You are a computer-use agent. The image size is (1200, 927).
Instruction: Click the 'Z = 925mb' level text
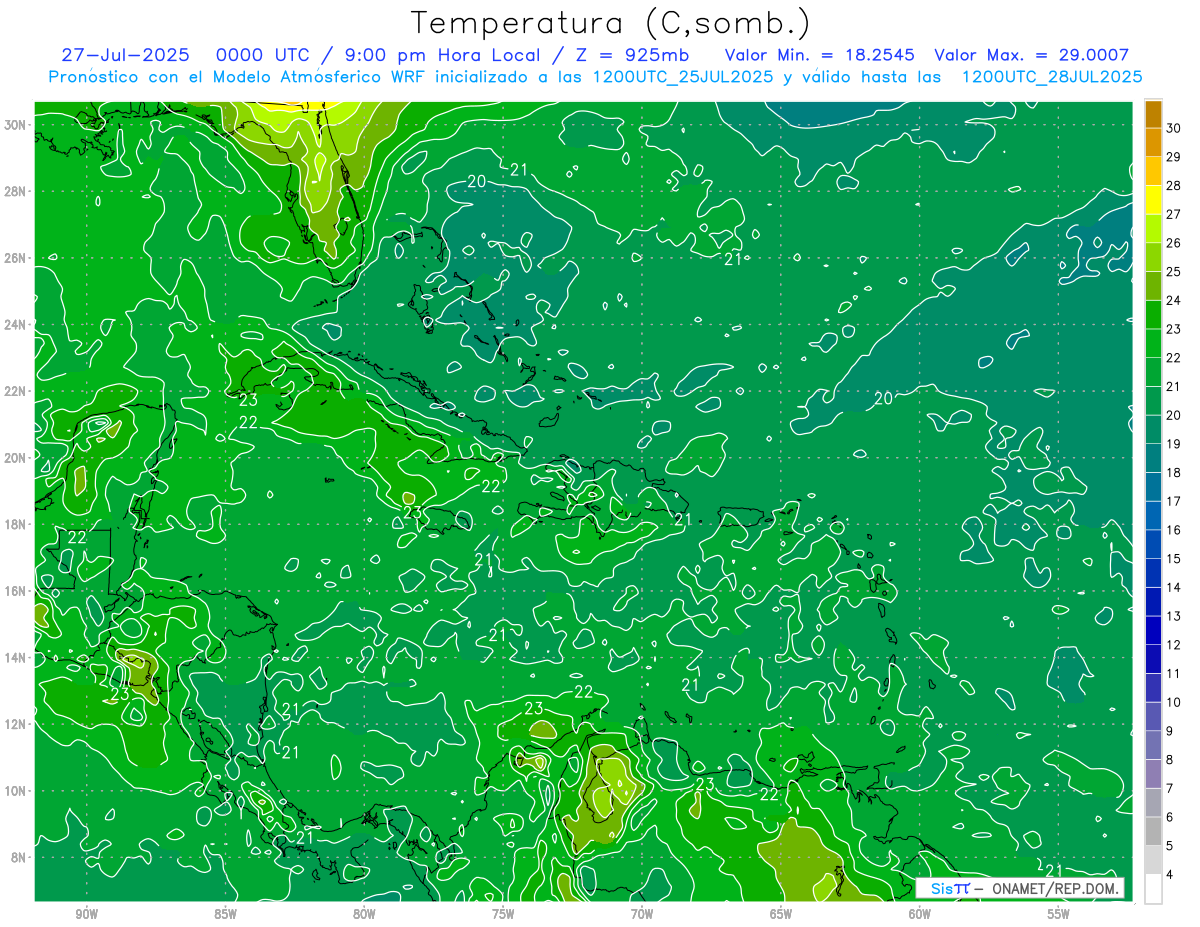635,55
